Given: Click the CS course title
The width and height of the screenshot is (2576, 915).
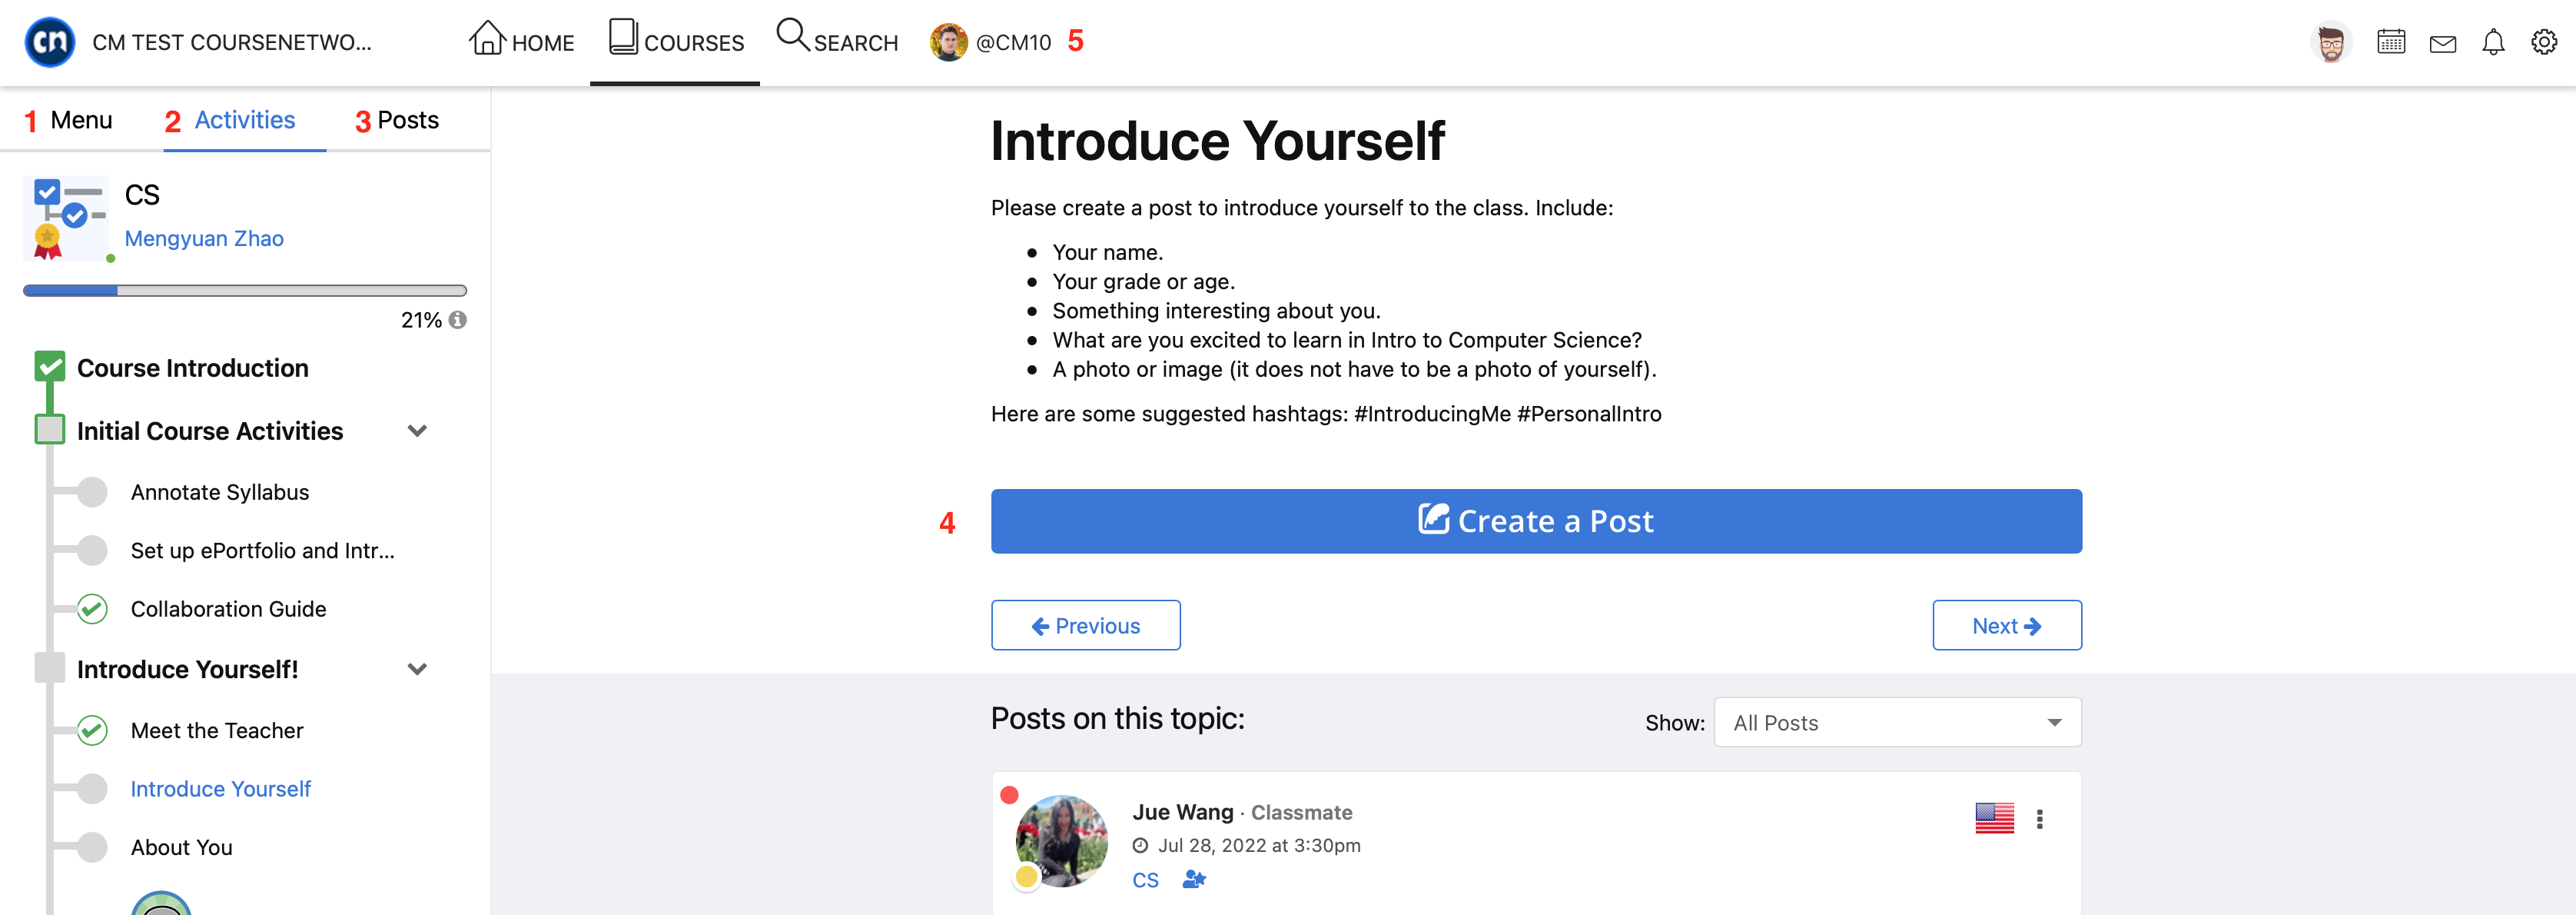Looking at the screenshot, I should coord(142,195).
